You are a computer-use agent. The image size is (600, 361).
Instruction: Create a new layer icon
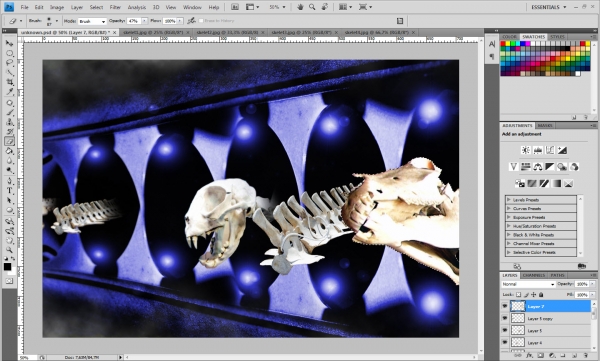(574, 356)
